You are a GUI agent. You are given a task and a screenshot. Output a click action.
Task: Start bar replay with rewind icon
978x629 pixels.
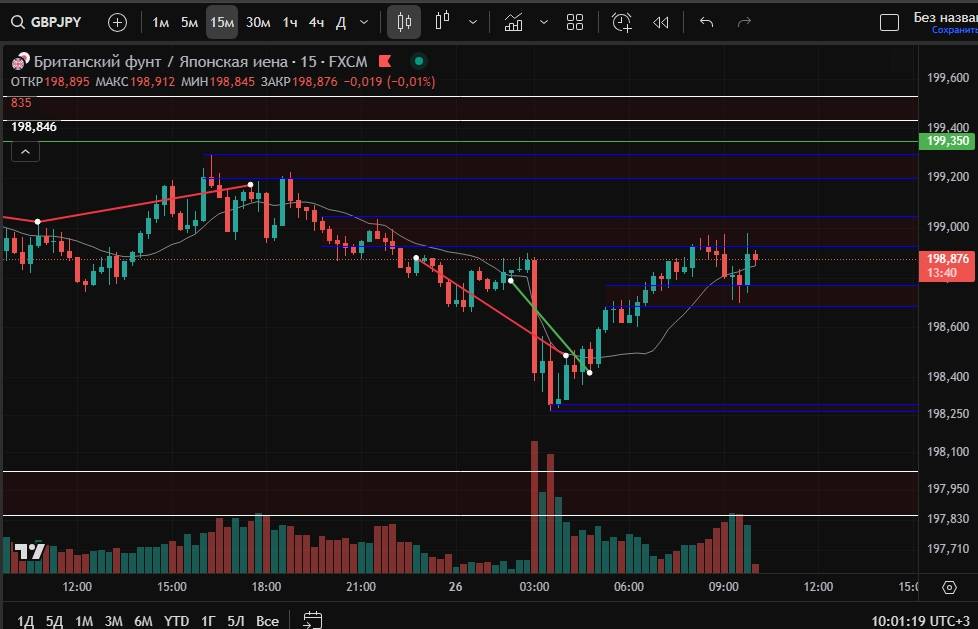pos(661,22)
